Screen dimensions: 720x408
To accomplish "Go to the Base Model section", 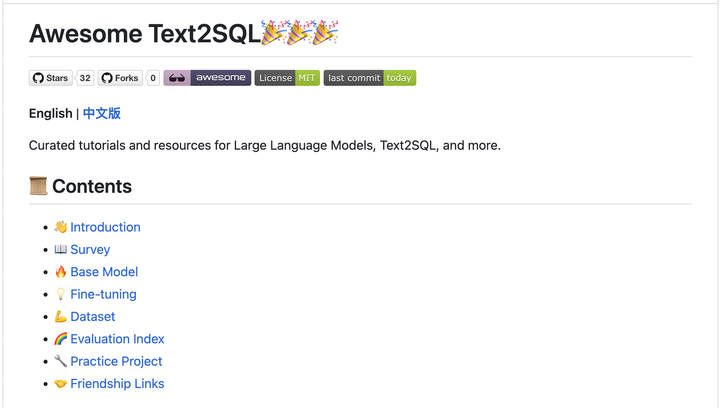I will (x=104, y=272).
